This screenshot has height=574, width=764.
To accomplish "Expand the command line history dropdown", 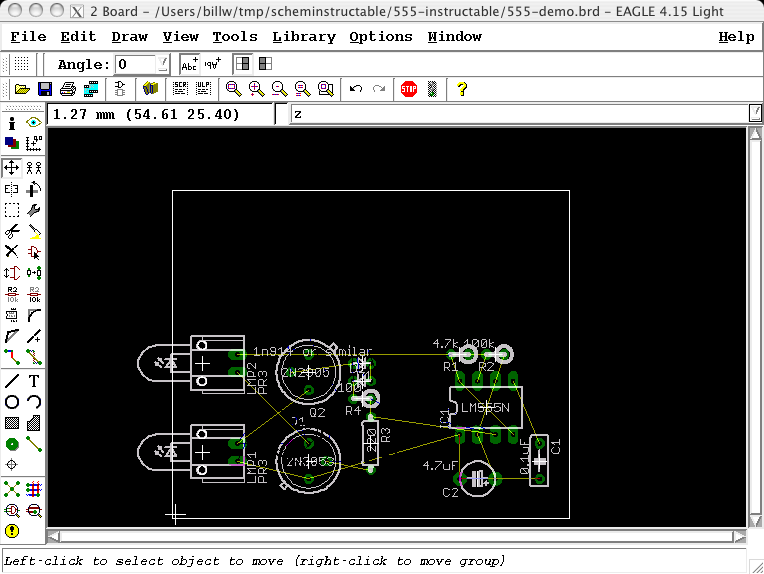I will 754,114.
